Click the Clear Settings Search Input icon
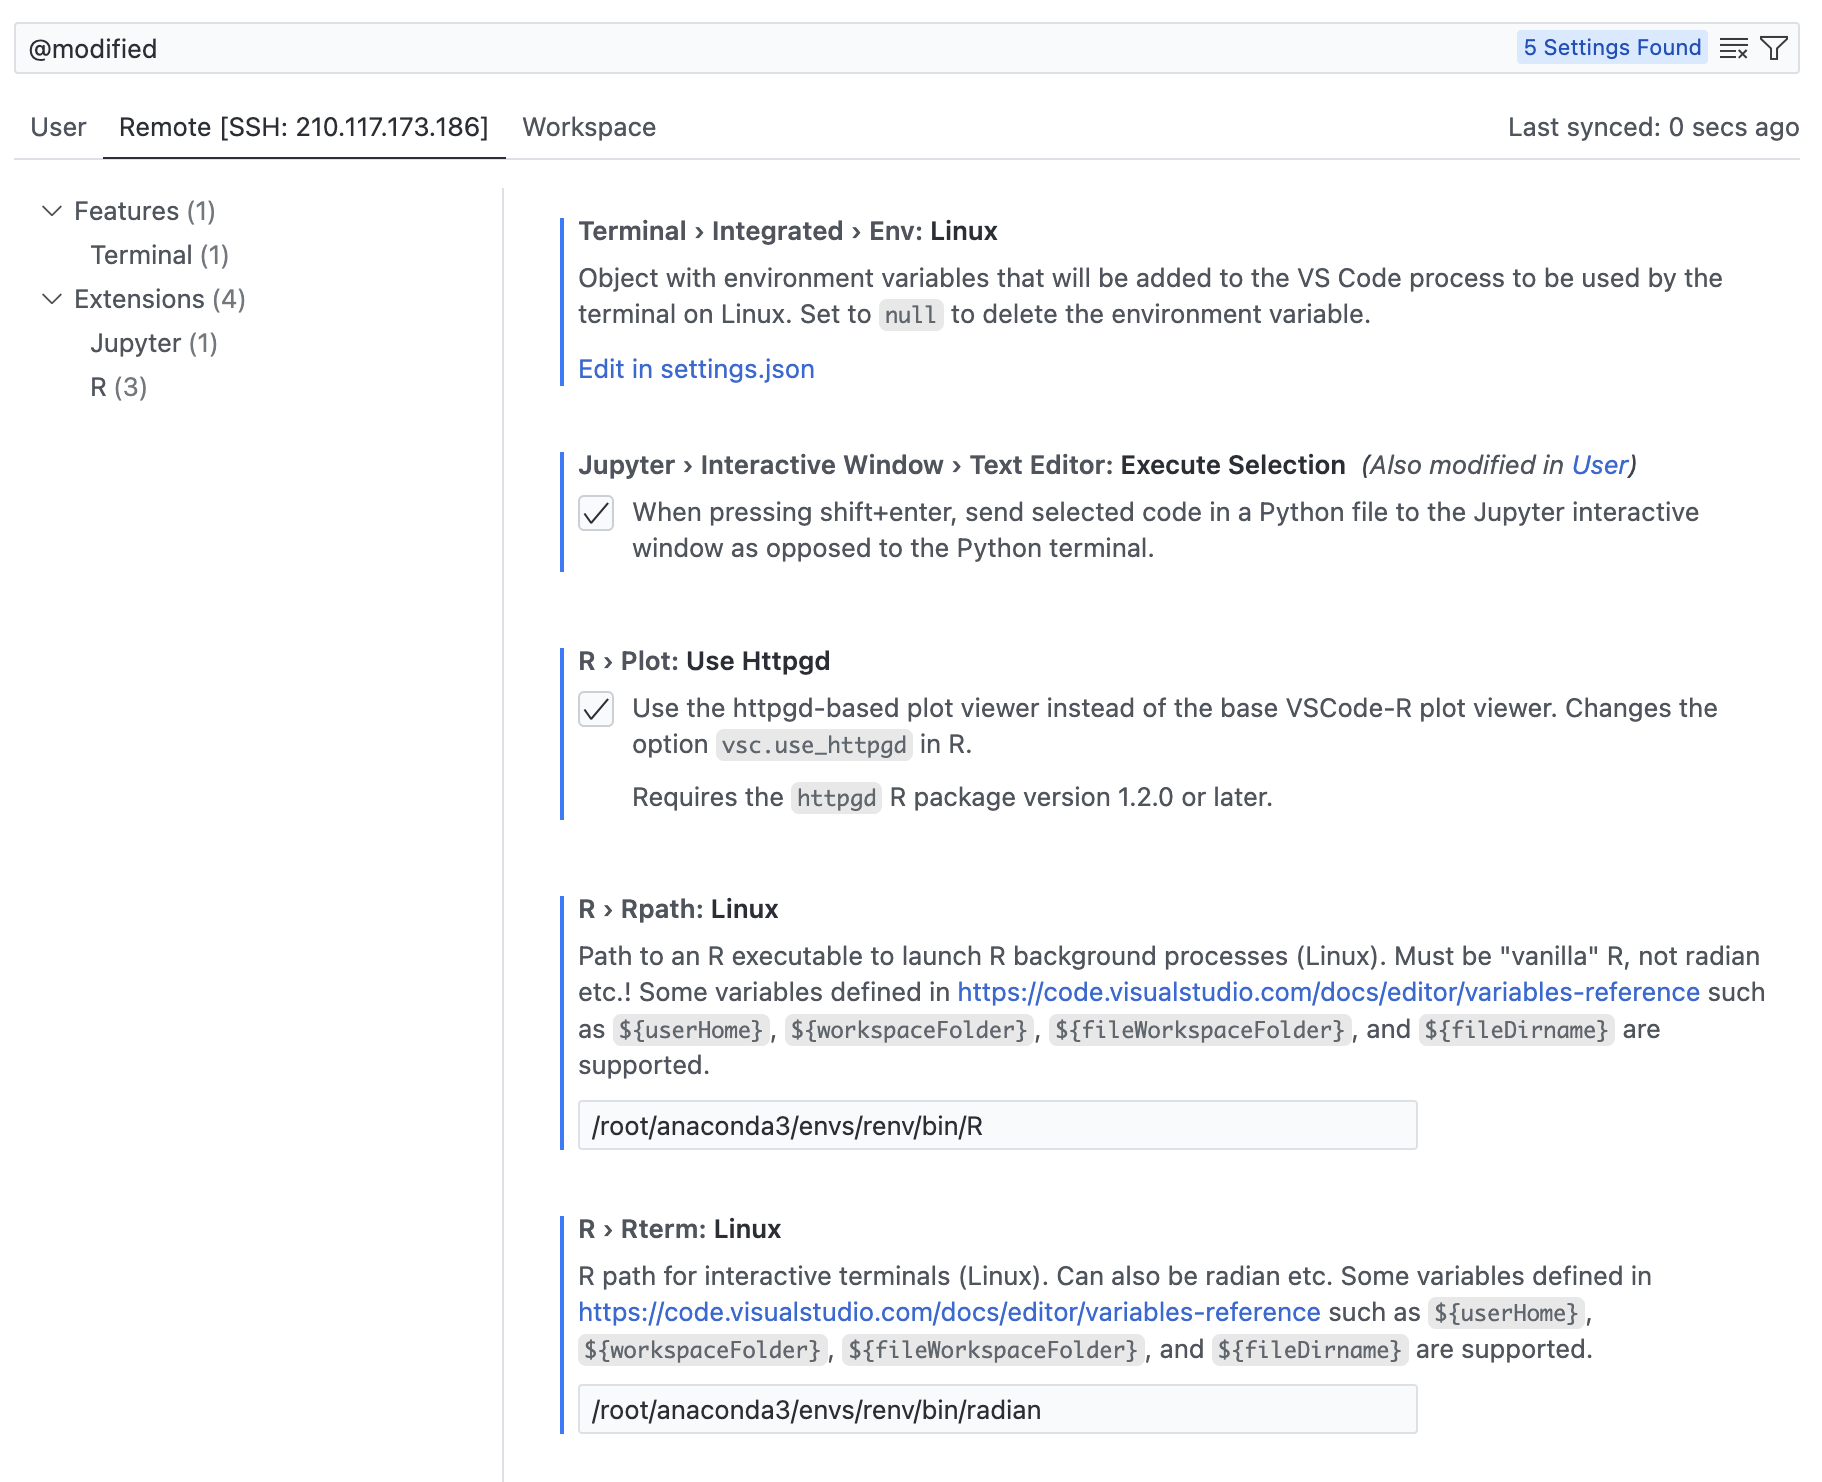This screenshot has width=1822, height=1482. tap(1733, 48)
